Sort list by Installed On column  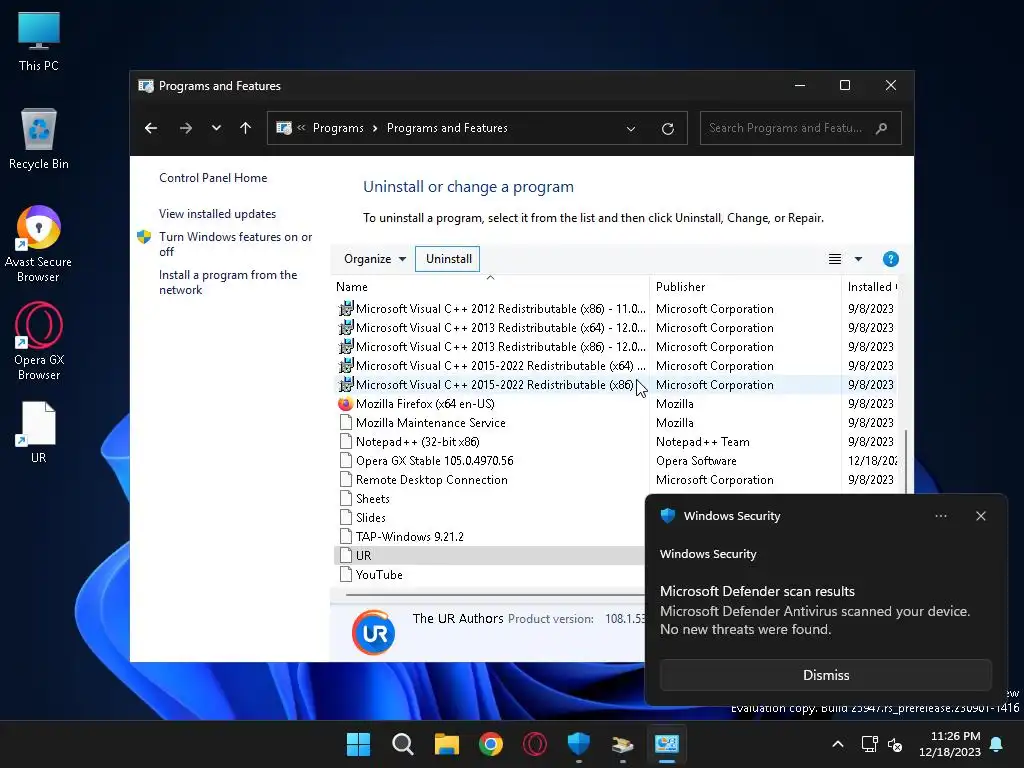(x=872, y=287)
